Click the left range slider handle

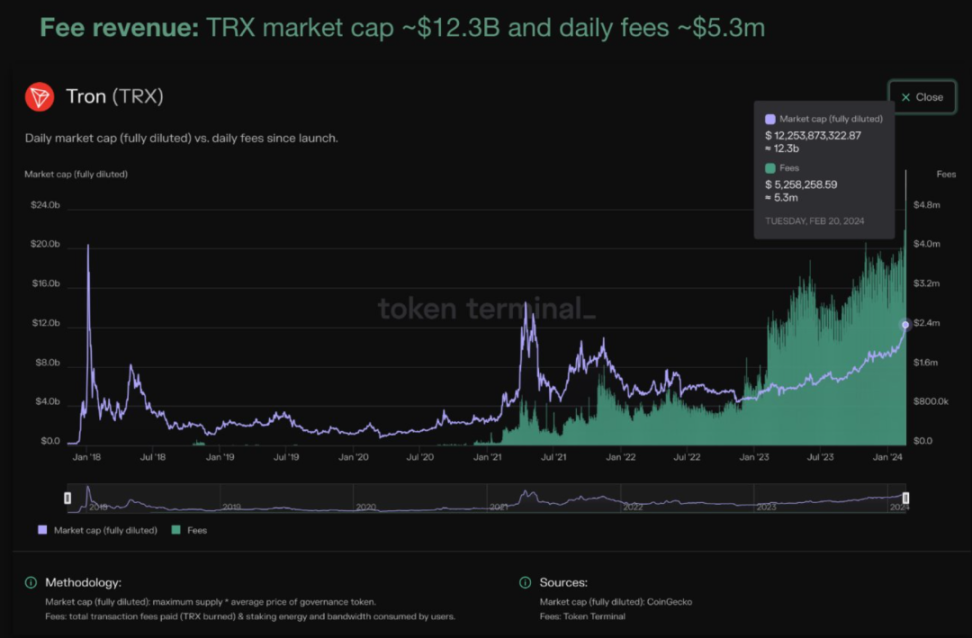point(68,498)
